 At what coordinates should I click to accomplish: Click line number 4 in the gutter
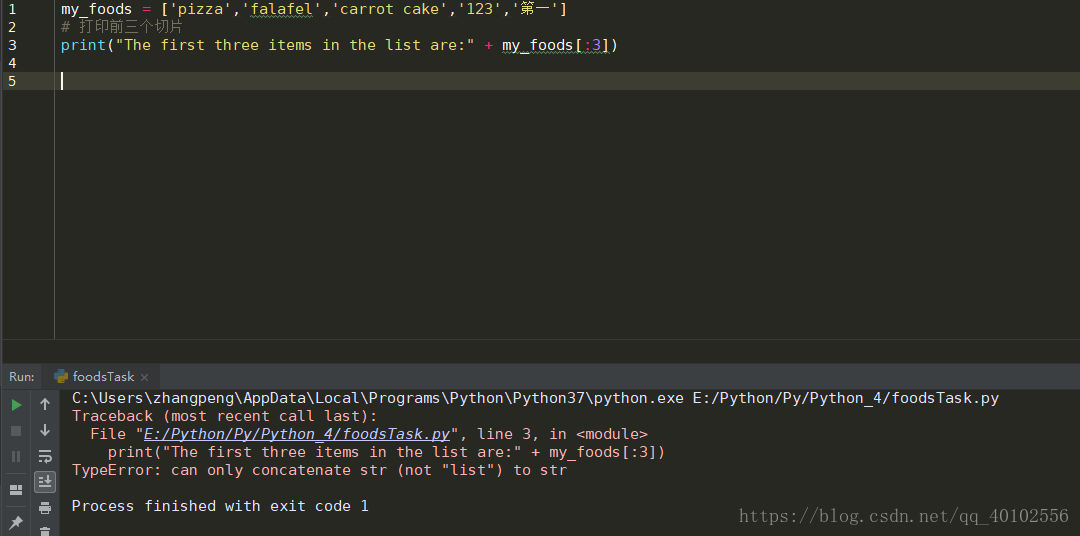(12, 63)
